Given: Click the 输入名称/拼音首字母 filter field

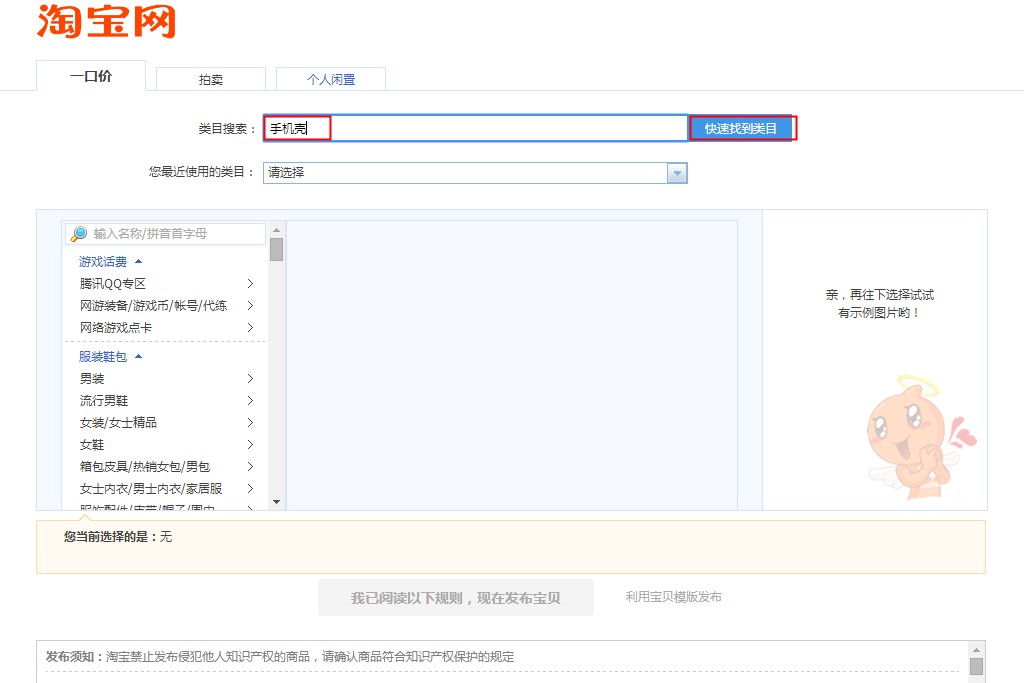Looking at the screenshot, I should [165, 234].
